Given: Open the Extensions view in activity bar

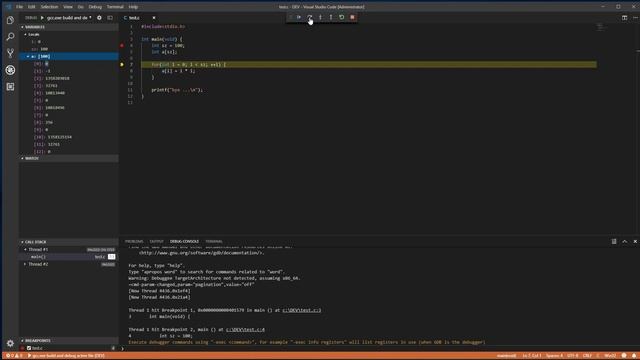Looking at the screenshot, I should click(x=10, y=87).
